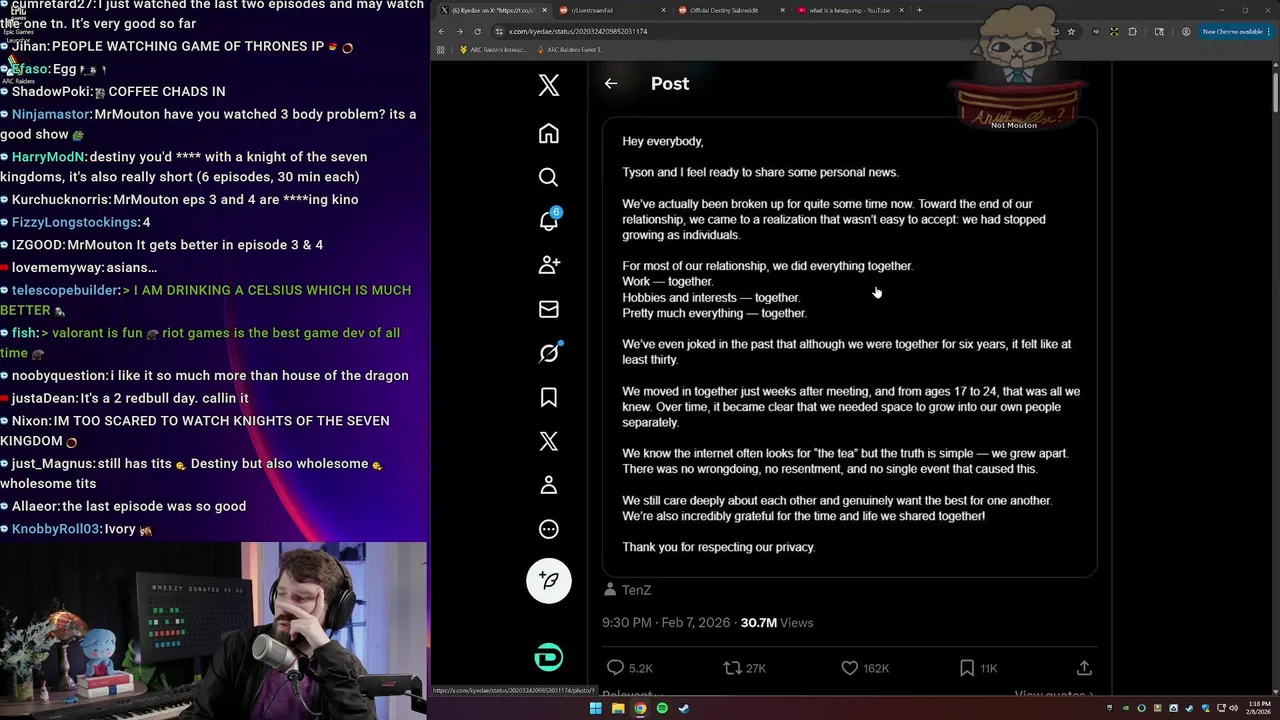Click the New Chrome available button

(1236, 31)
